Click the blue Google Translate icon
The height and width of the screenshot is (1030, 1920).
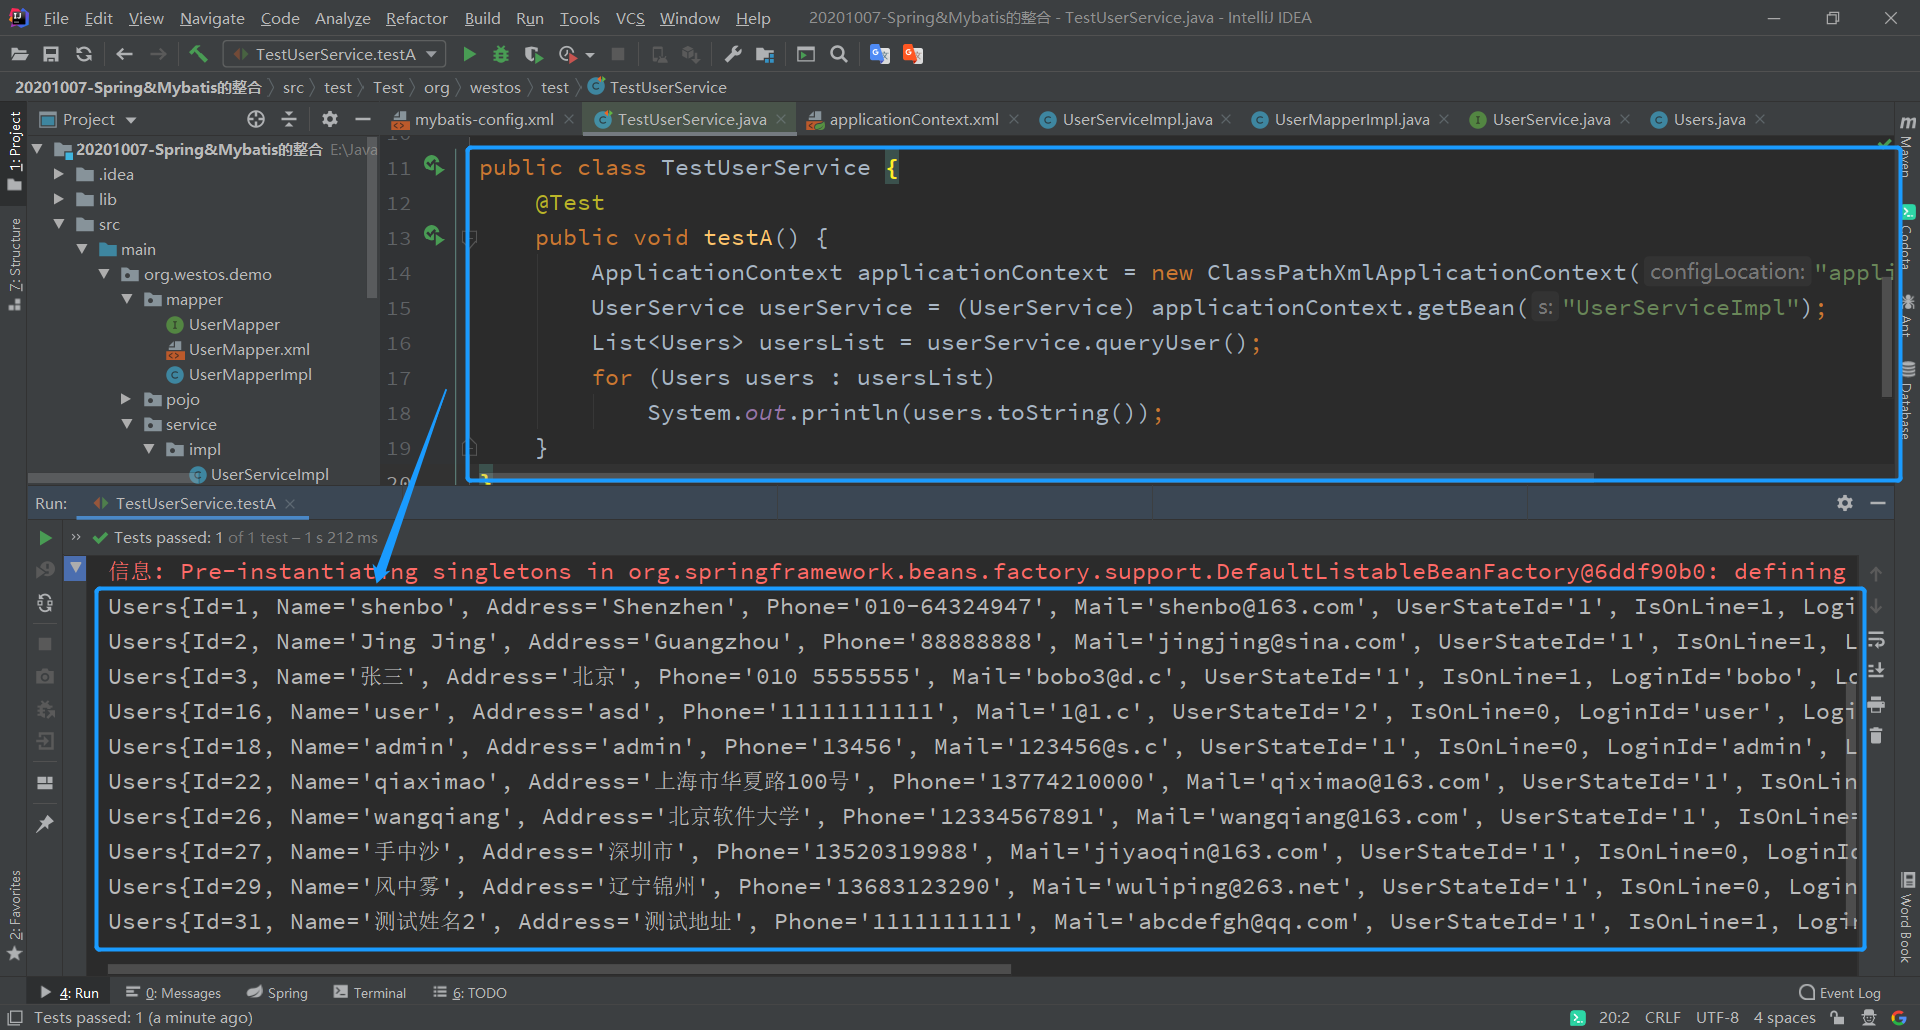880,54
